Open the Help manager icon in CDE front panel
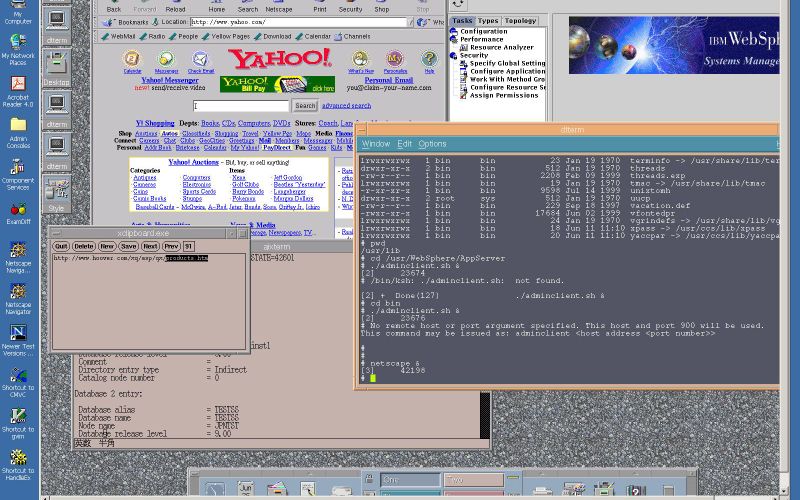Viewport: 800px width, 500px height. point(636,491)
